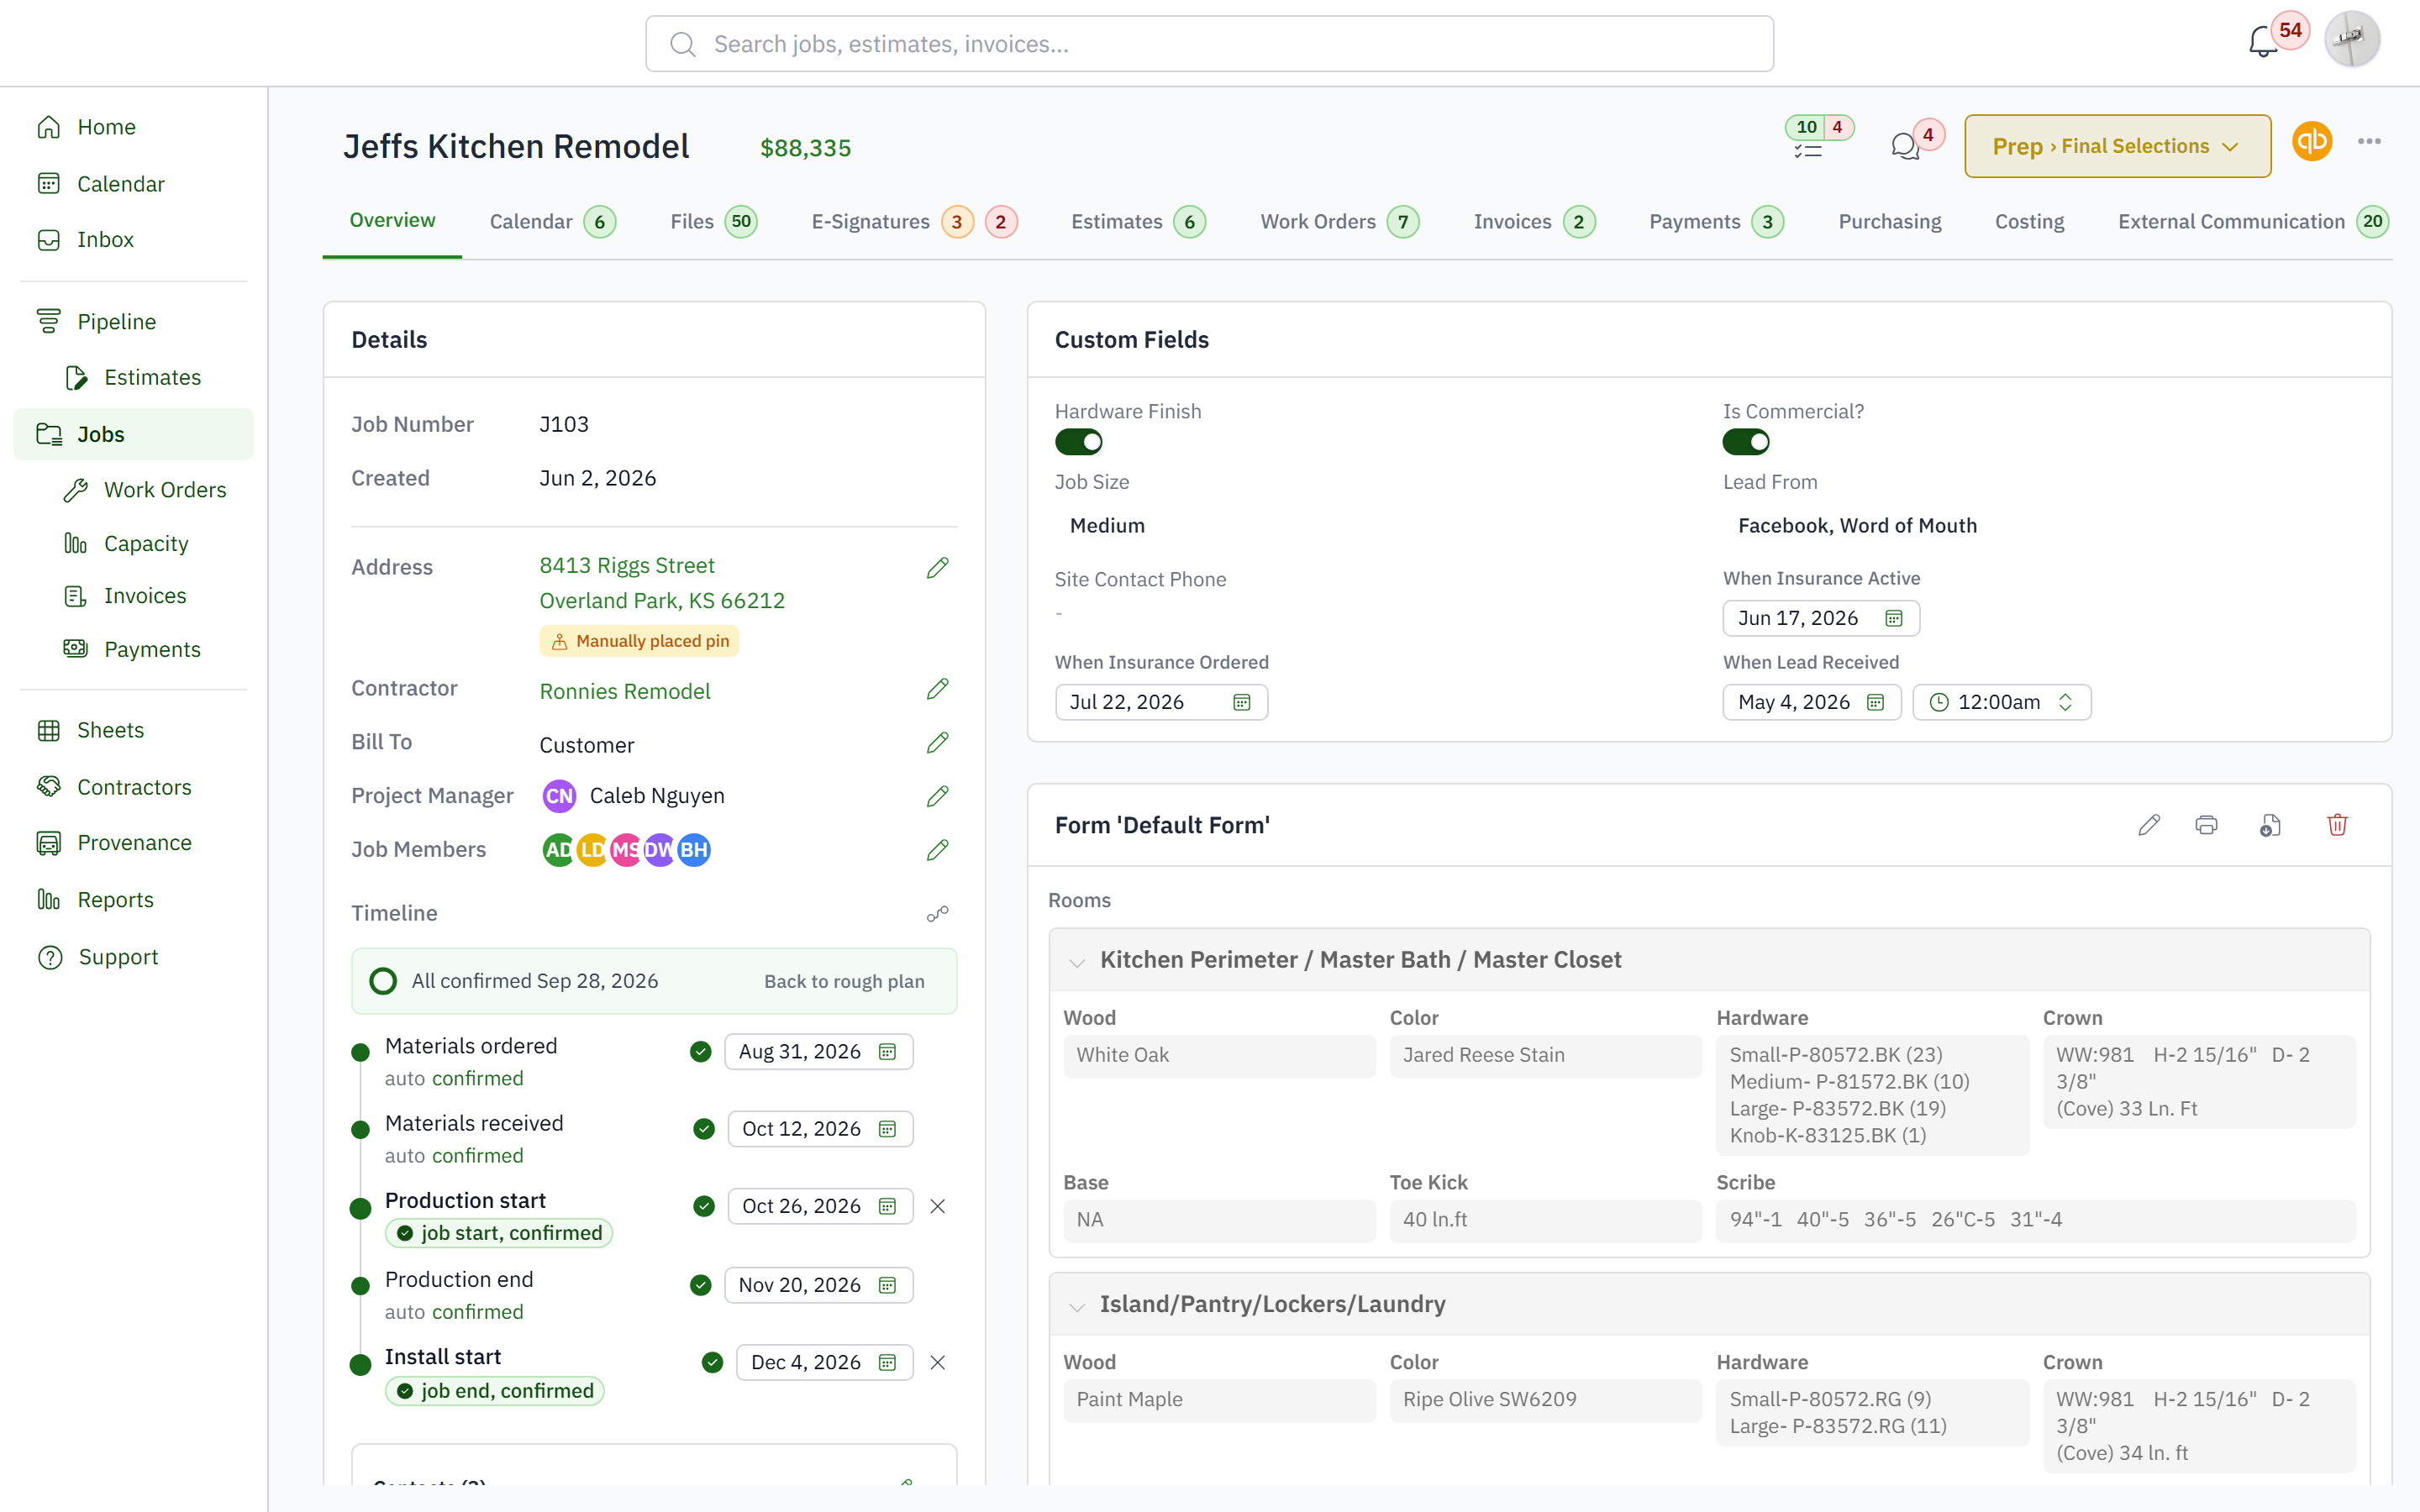This screenshot has width=2420, height=1512.
Task: Toggle the All confirmed circle
Action: click(x=383, y=981)
